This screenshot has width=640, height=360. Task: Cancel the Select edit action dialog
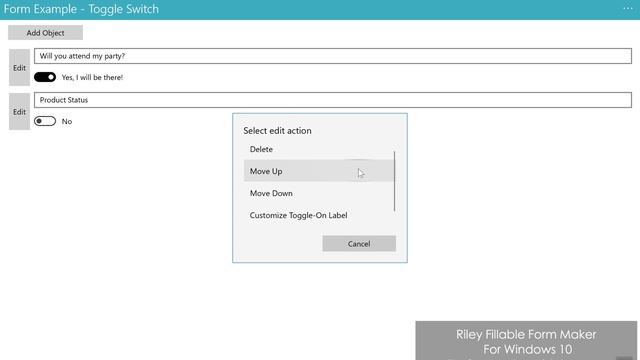point(359,244)
